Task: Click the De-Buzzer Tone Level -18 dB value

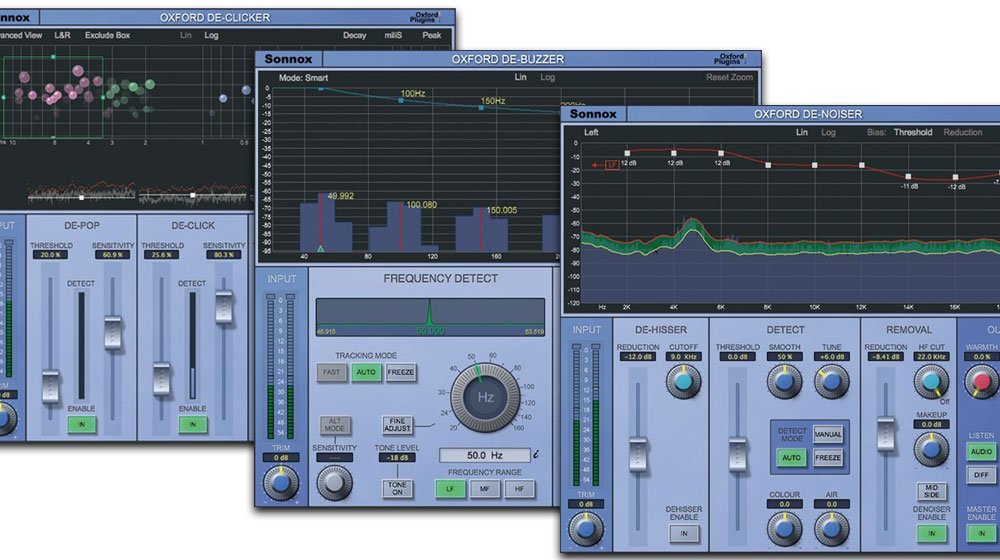Action: pos(397,458)
